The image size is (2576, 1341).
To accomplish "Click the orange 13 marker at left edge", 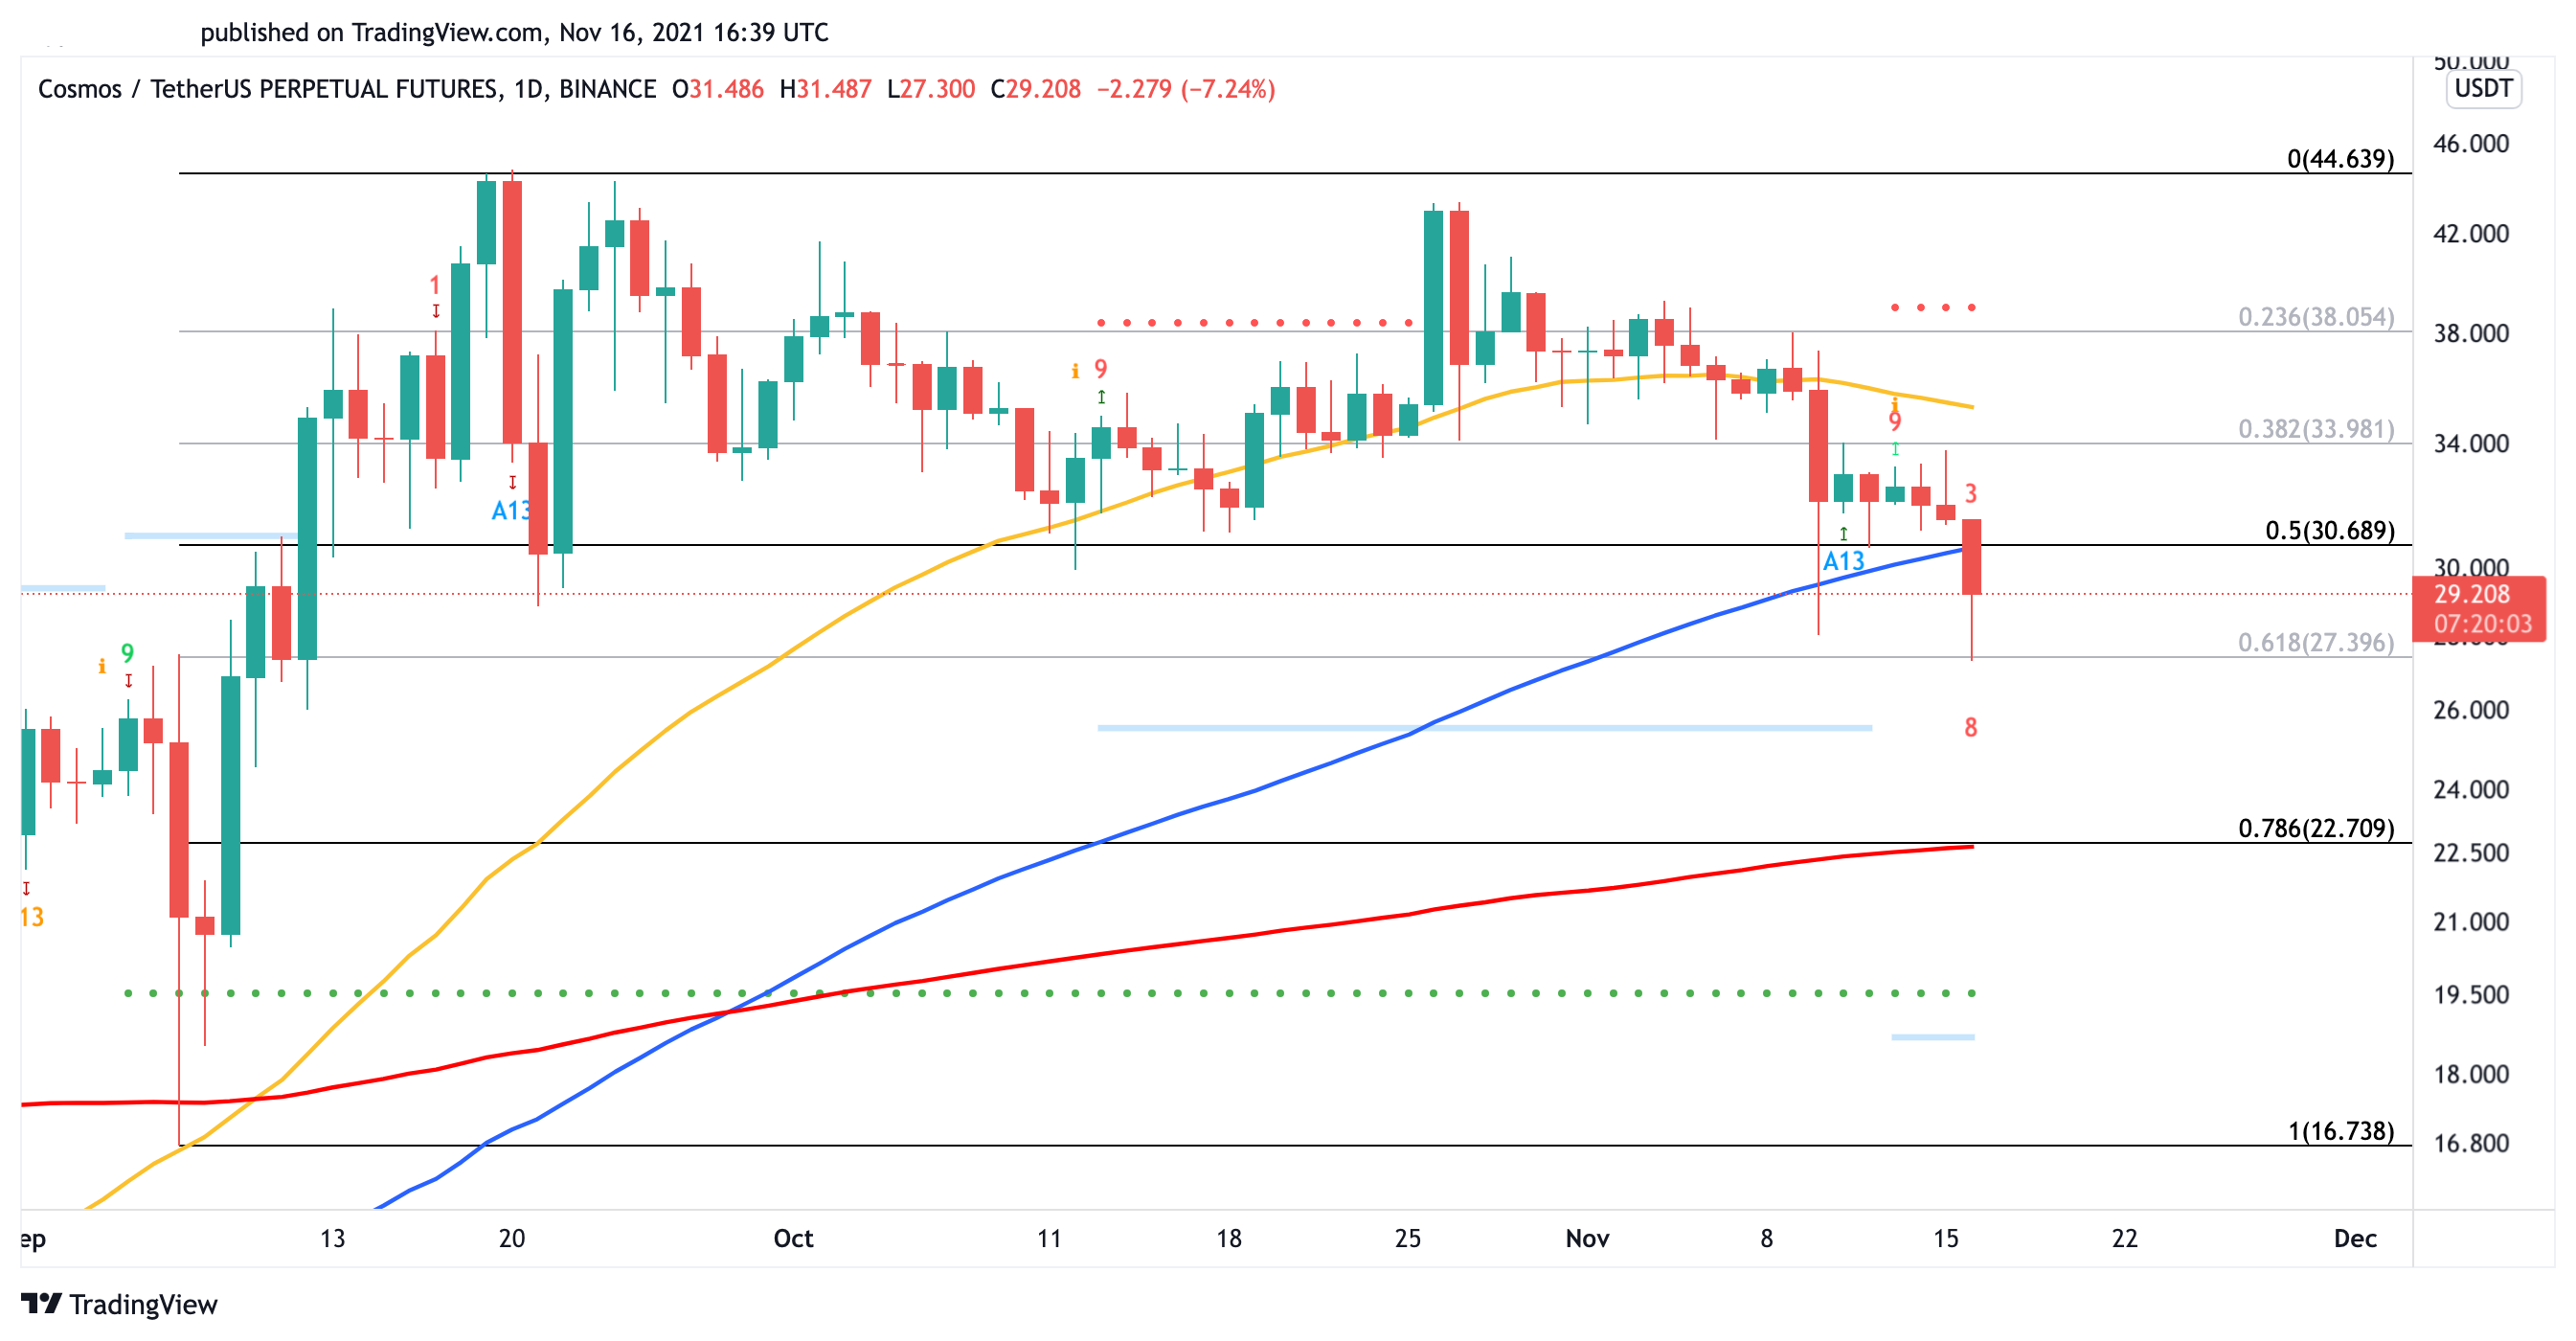I will (x=32, y=917).
